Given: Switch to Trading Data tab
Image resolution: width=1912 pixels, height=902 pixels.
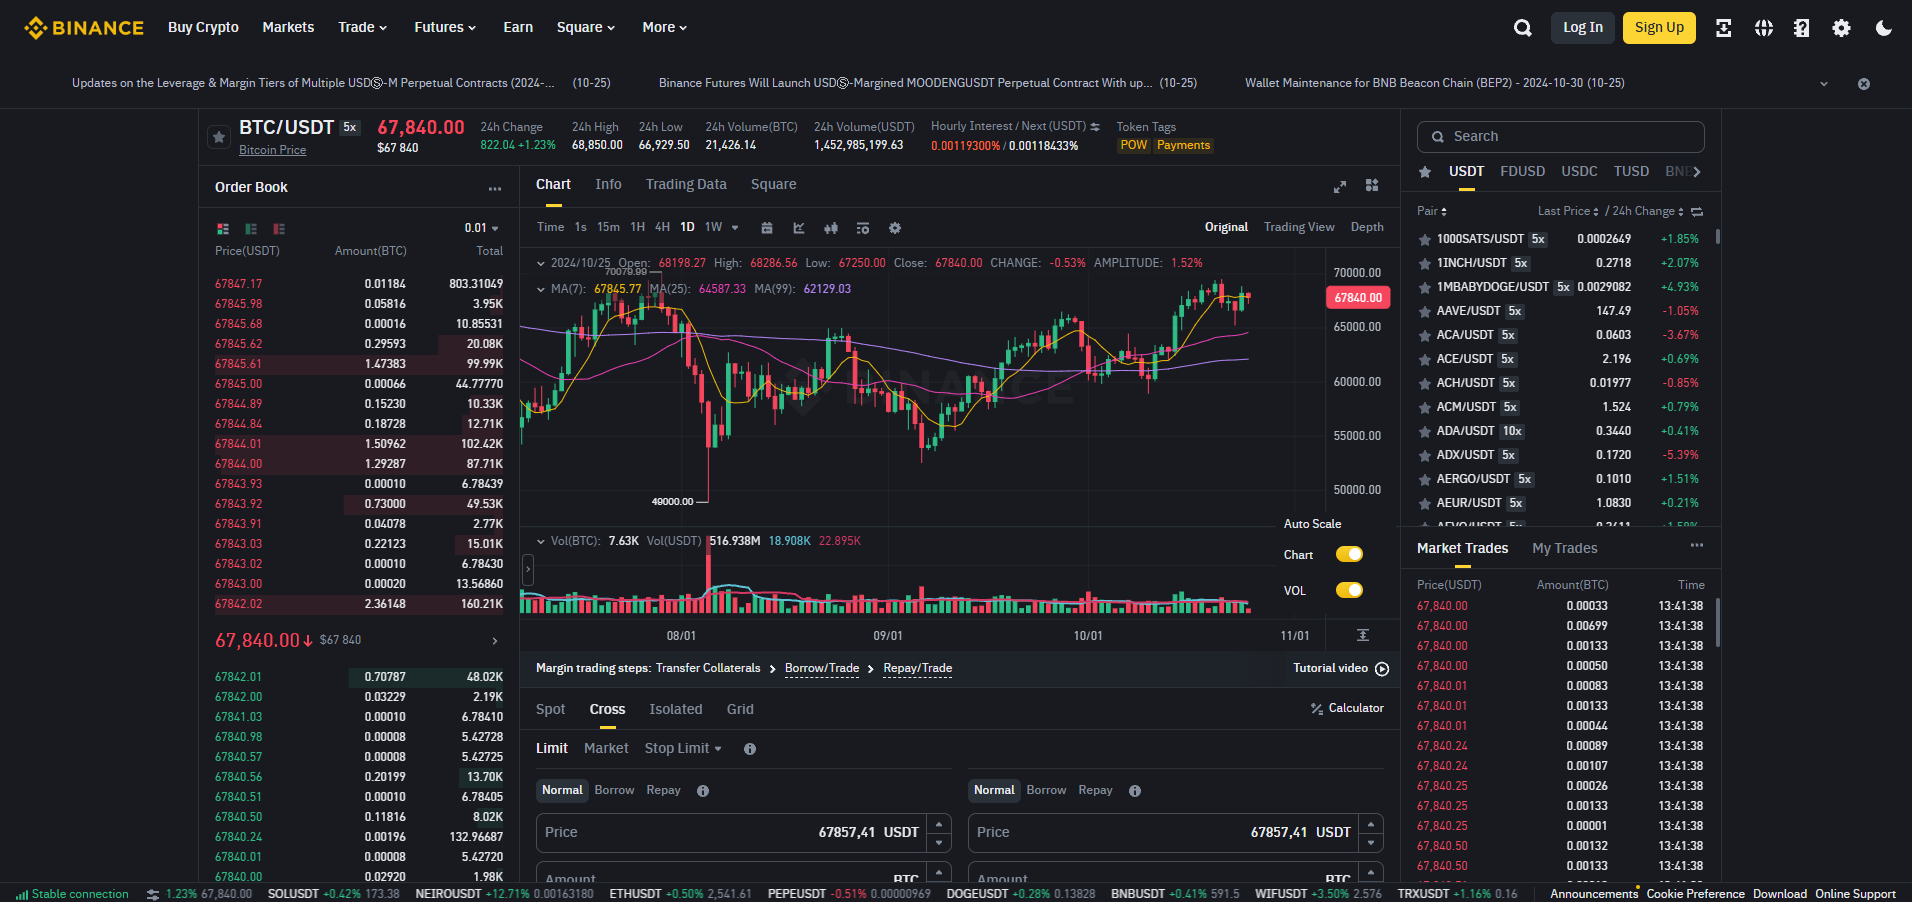Looking at the screenshot, I should [686, 184].
